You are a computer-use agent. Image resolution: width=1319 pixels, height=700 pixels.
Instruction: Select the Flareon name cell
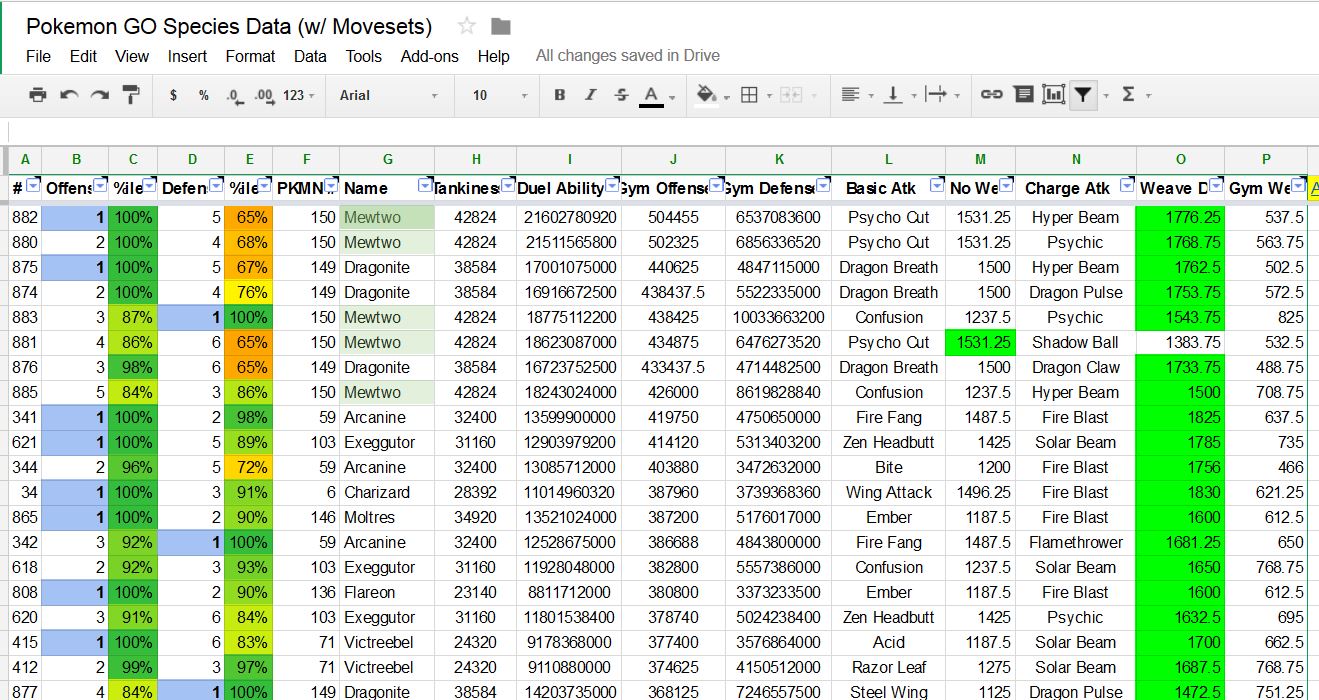[x=387, y=592]
